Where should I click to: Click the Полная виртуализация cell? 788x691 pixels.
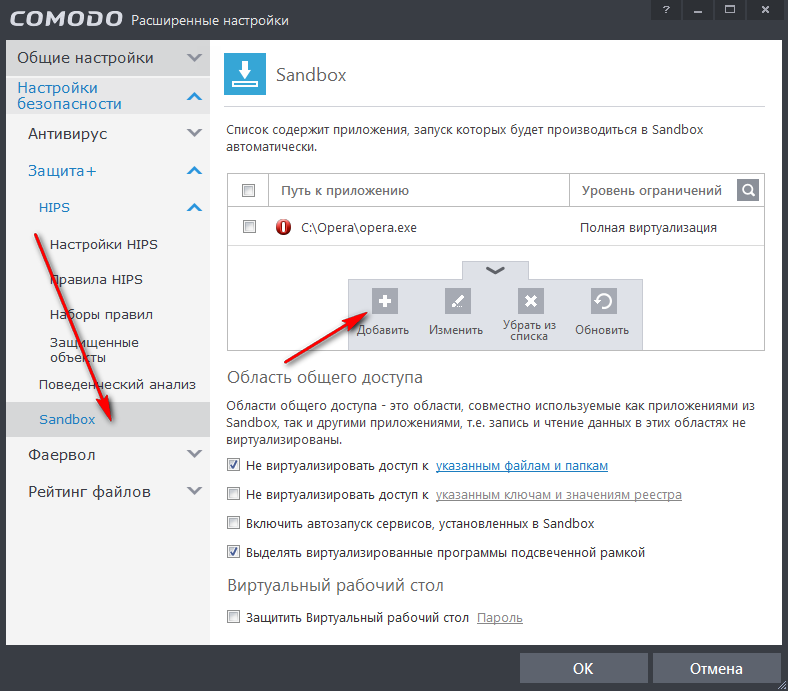tap(648, 228)
